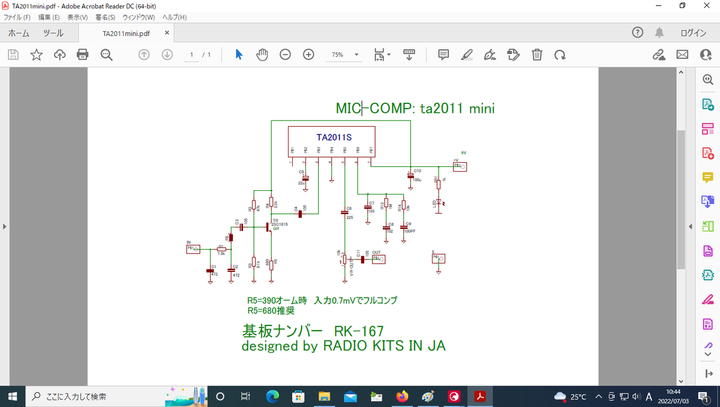This screenshot has width=720, height=407.
Task: Add a sticky note comment
Action: (443, 54)
